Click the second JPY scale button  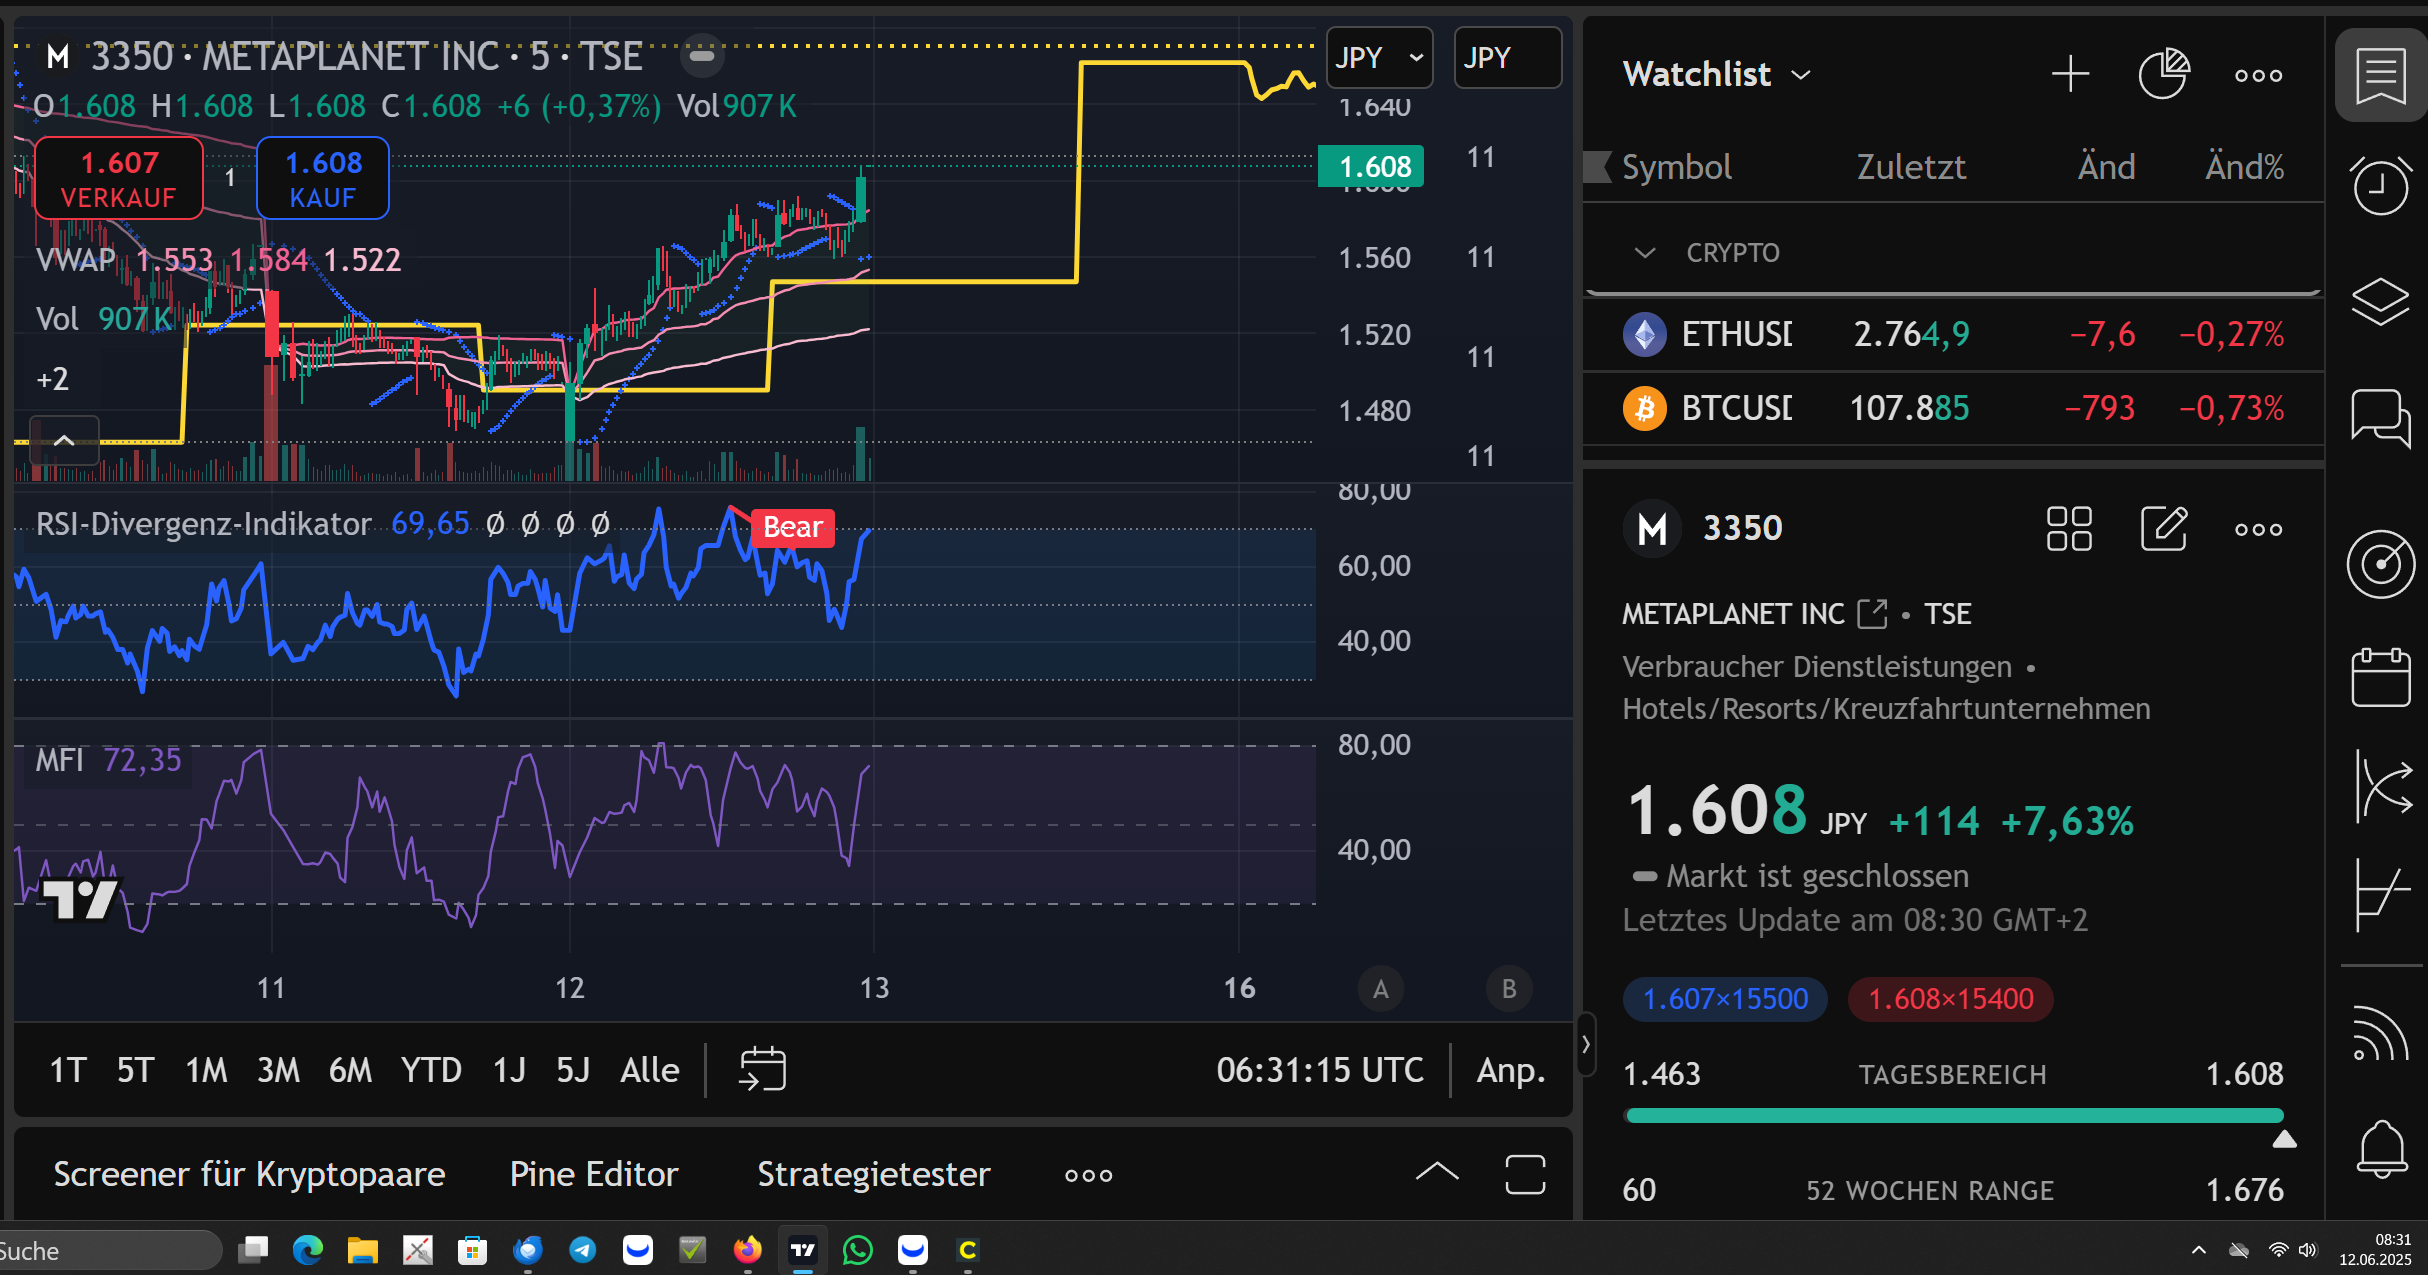(x=1507, y=58)
